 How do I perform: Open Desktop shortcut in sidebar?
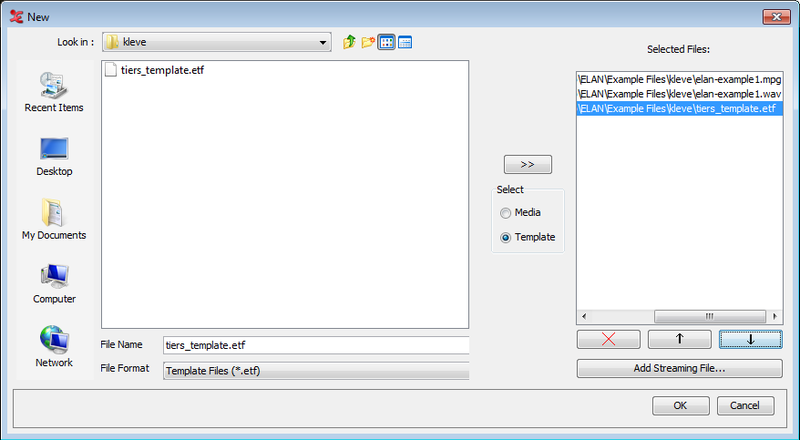[54, 157]
